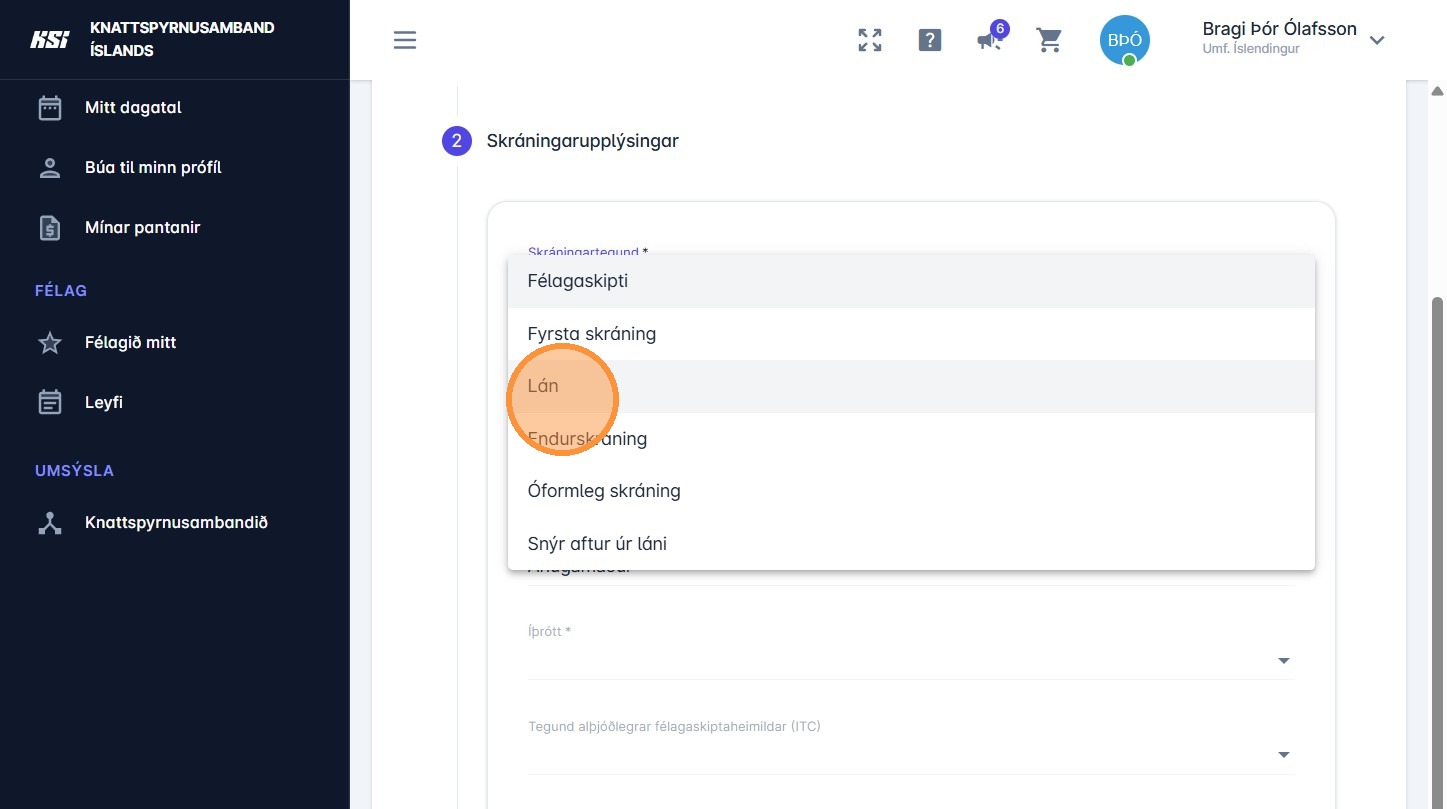The width and height of the screenshot is (1447, 809).
Task: Click the BÞÓ user avatar
Action: (1125, 40)
